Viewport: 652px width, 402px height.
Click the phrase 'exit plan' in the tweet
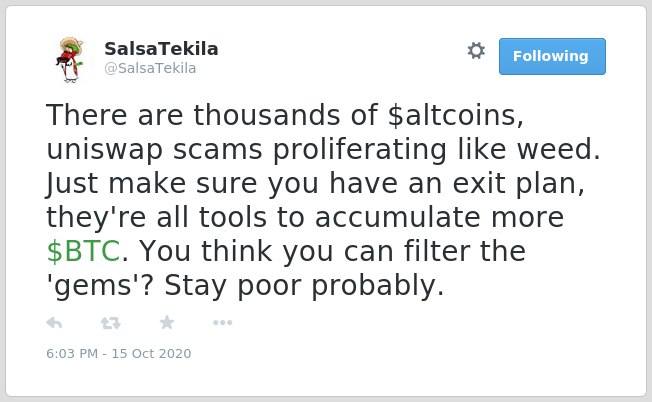[516, 185]
